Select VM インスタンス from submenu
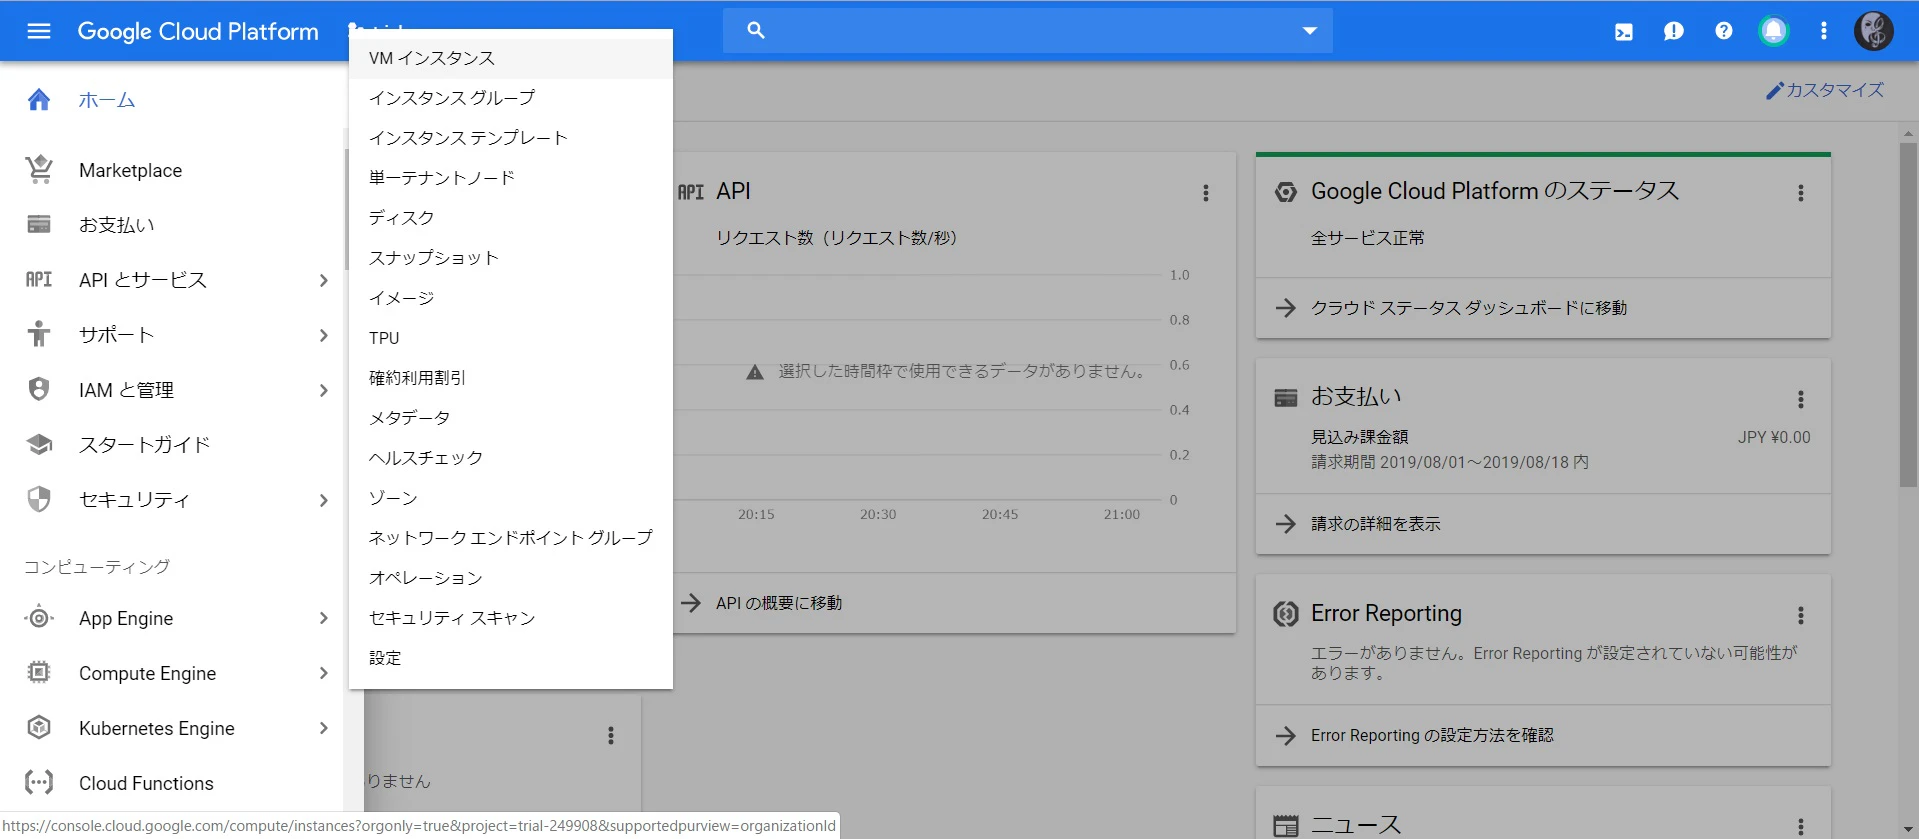This screenshot has height=839, width=1919. pyautogui.click(x=510, y=58)
